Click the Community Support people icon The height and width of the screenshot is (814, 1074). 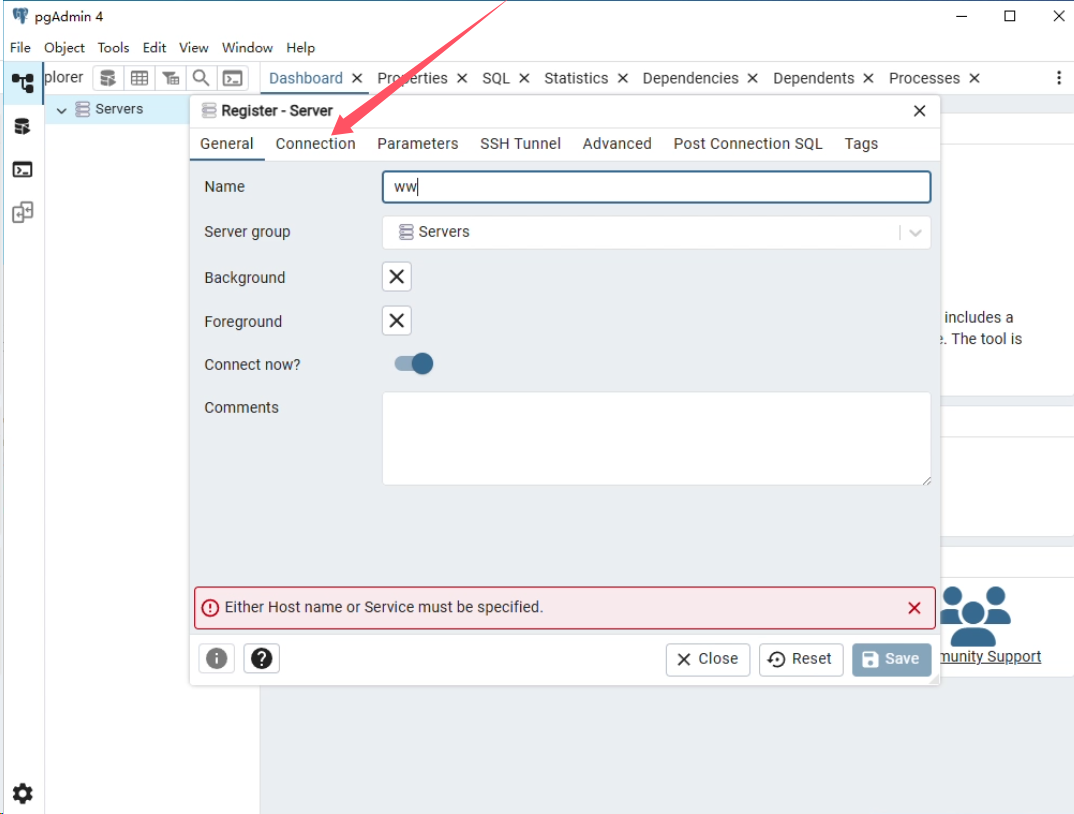tap(974, 616)
